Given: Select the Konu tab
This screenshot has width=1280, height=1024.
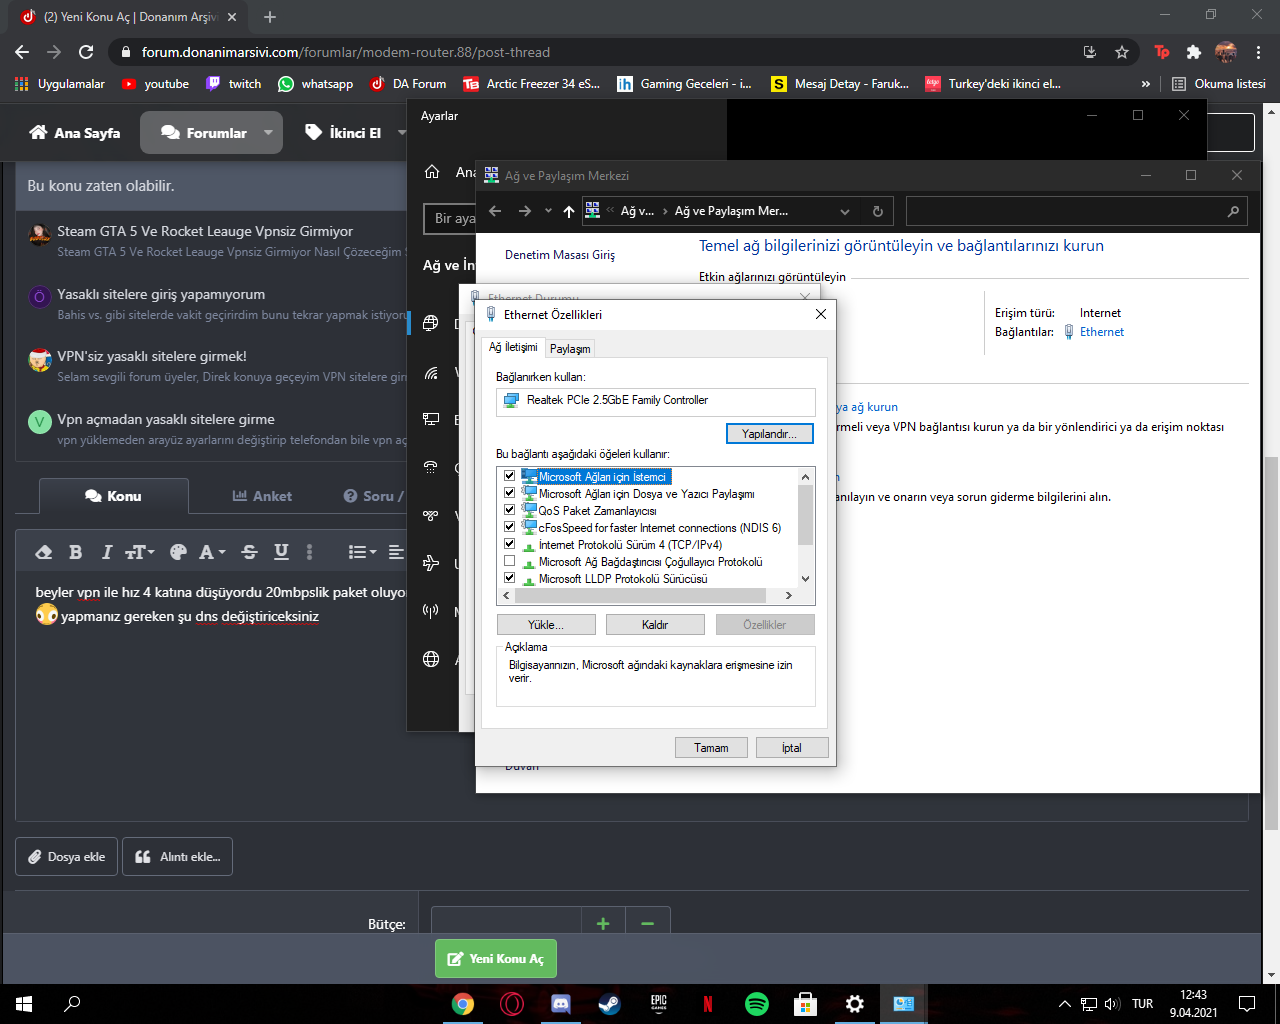Looking at the screenshot, I should pos(113,496).
